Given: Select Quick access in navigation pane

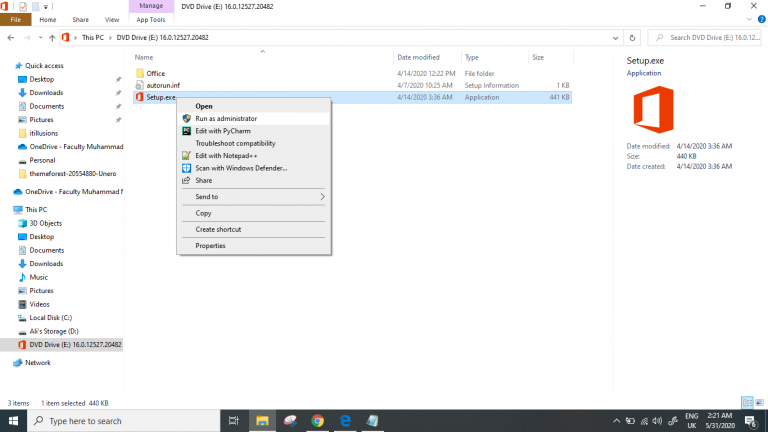Looking at the screenshot, I should click(44, 66).
